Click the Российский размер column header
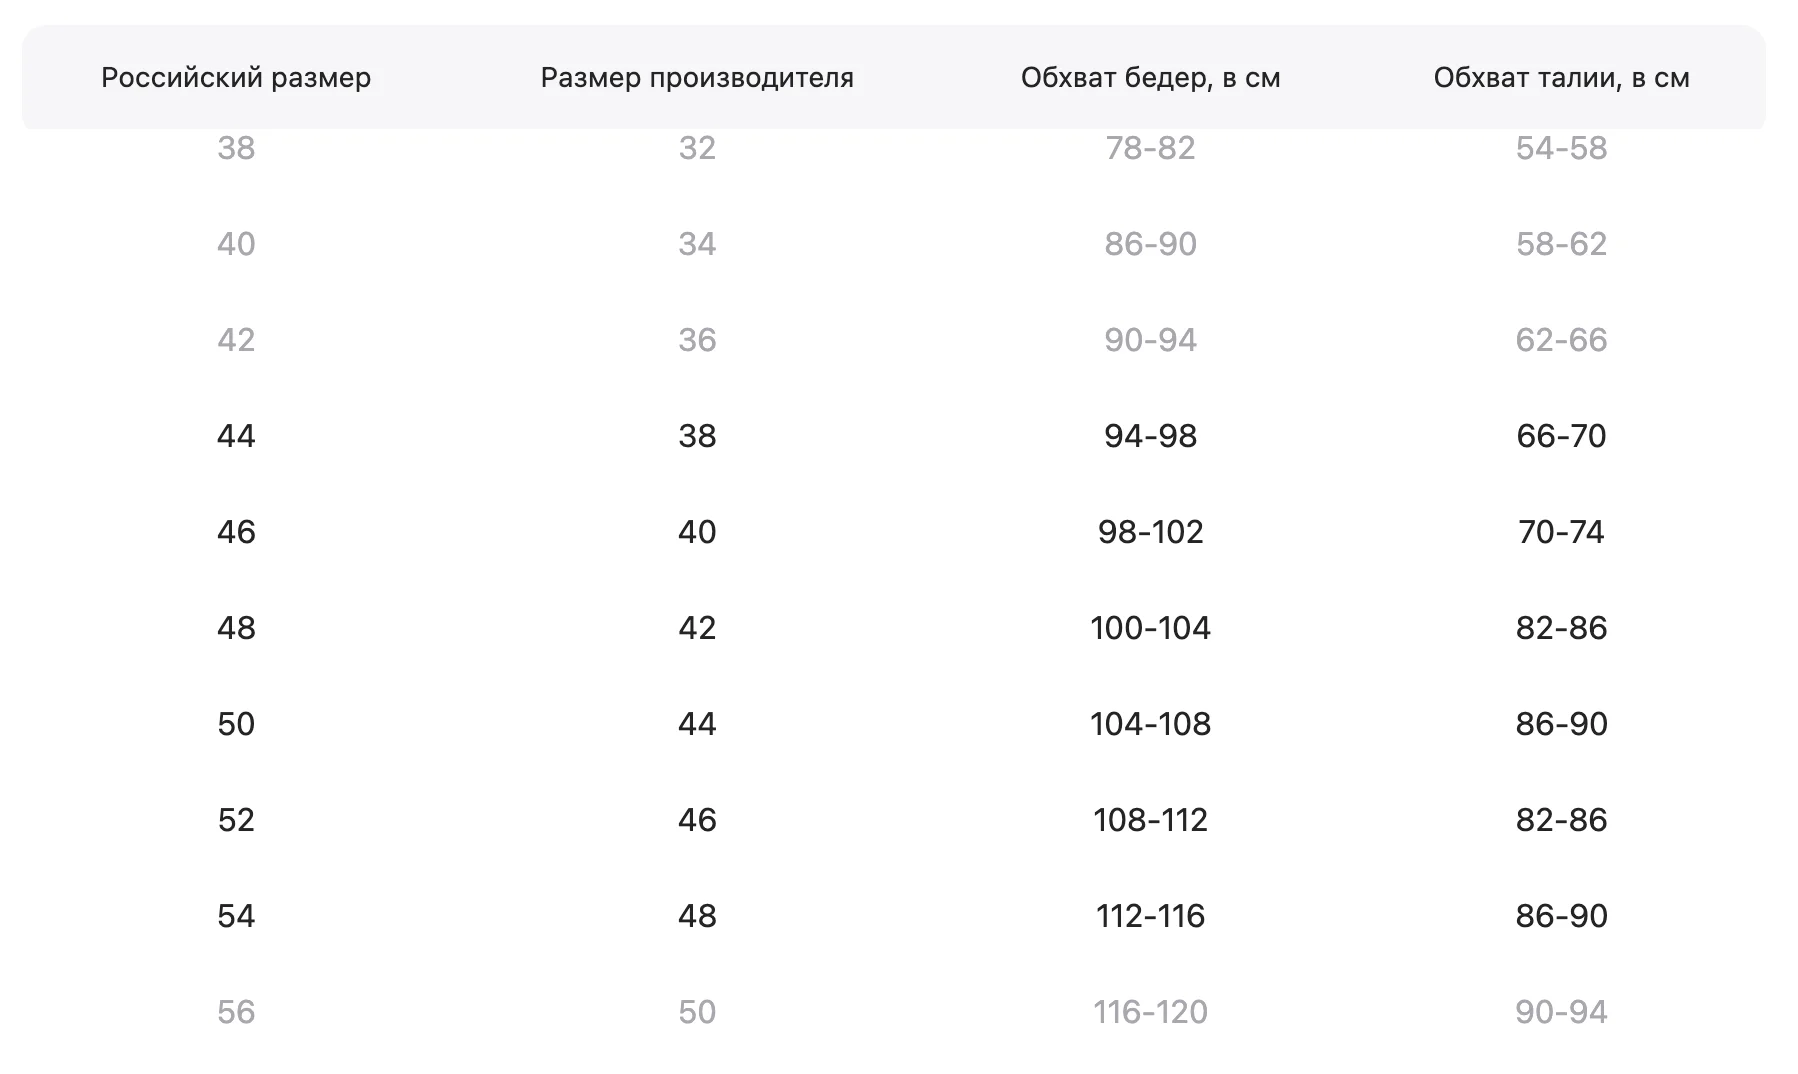This screenshot has height=1074, width=1798. 236,78
